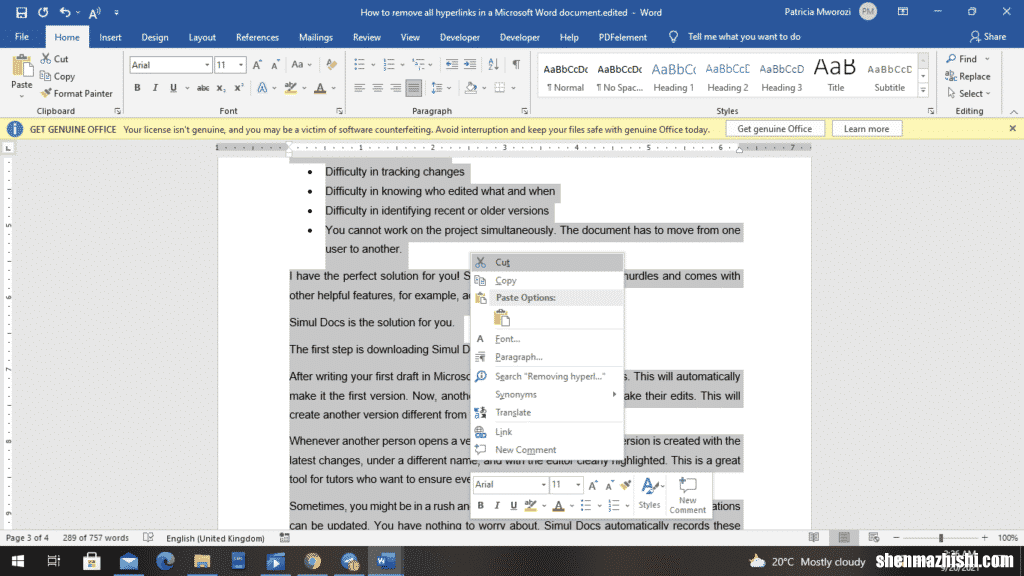Click the Paste clipboard icon in ribbon
Screen dimensions: 1024x576
click(x=22, y=67)
